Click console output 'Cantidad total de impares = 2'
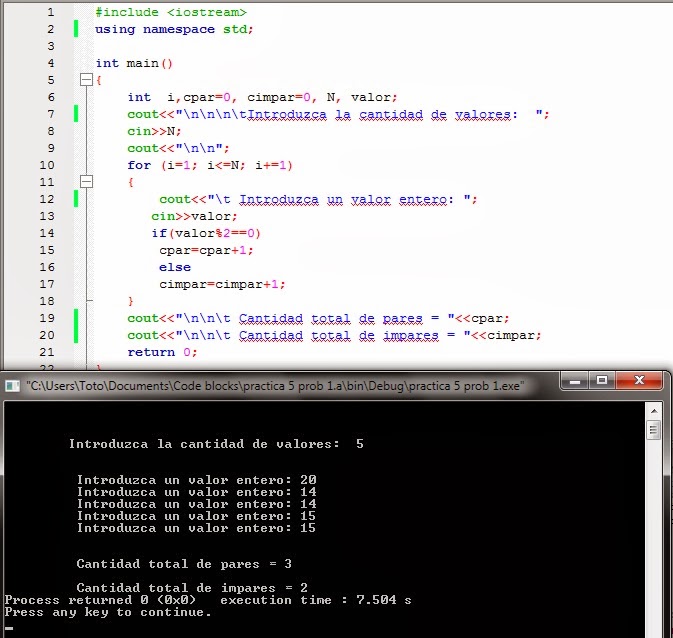Image resolution: width=673 pixels, height=638 pixels. 192,587
